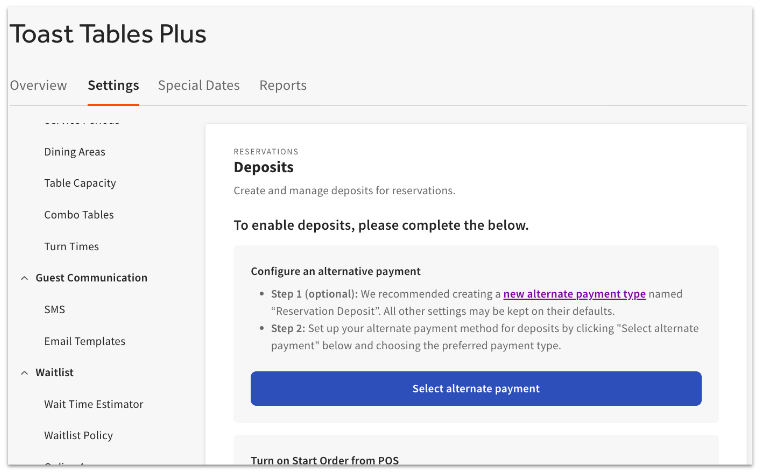
Task: Choose Combo Tables in the sidebar
Action: point(79,215)
